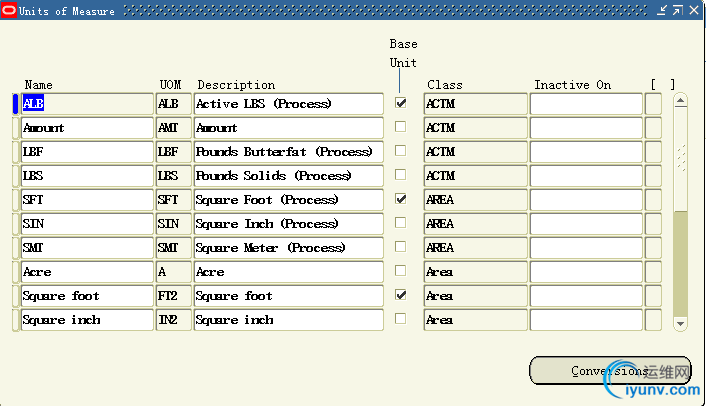This screenshot has height=406, width=706.
Task: Click Inactive On field for SMT row
Action: tap(586, 248)
